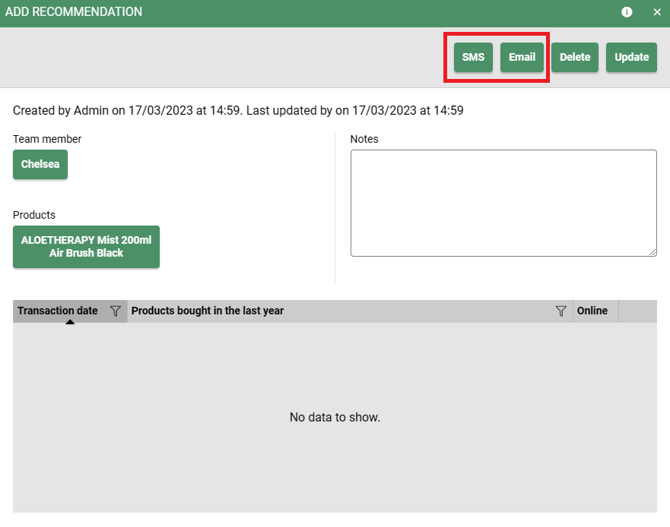Open filter for Products bought column
This screenshot has height=527, width=670.
[561, 311]
